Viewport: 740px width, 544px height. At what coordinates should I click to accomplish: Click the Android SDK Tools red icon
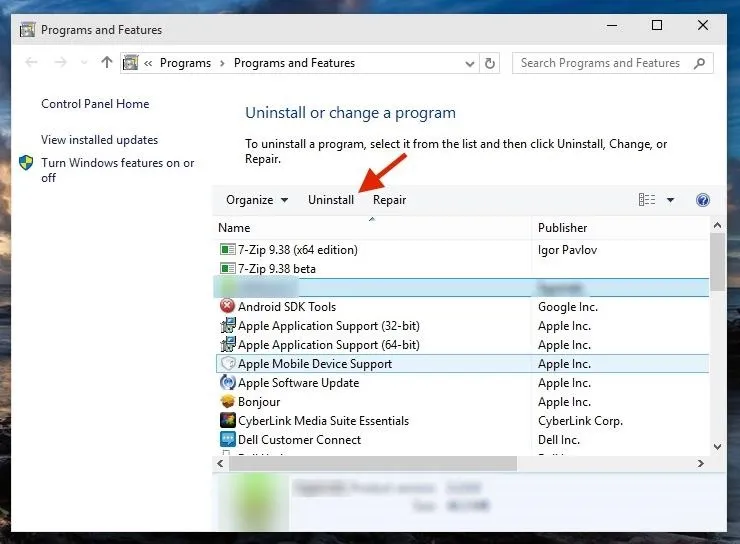tap(227, 306)
